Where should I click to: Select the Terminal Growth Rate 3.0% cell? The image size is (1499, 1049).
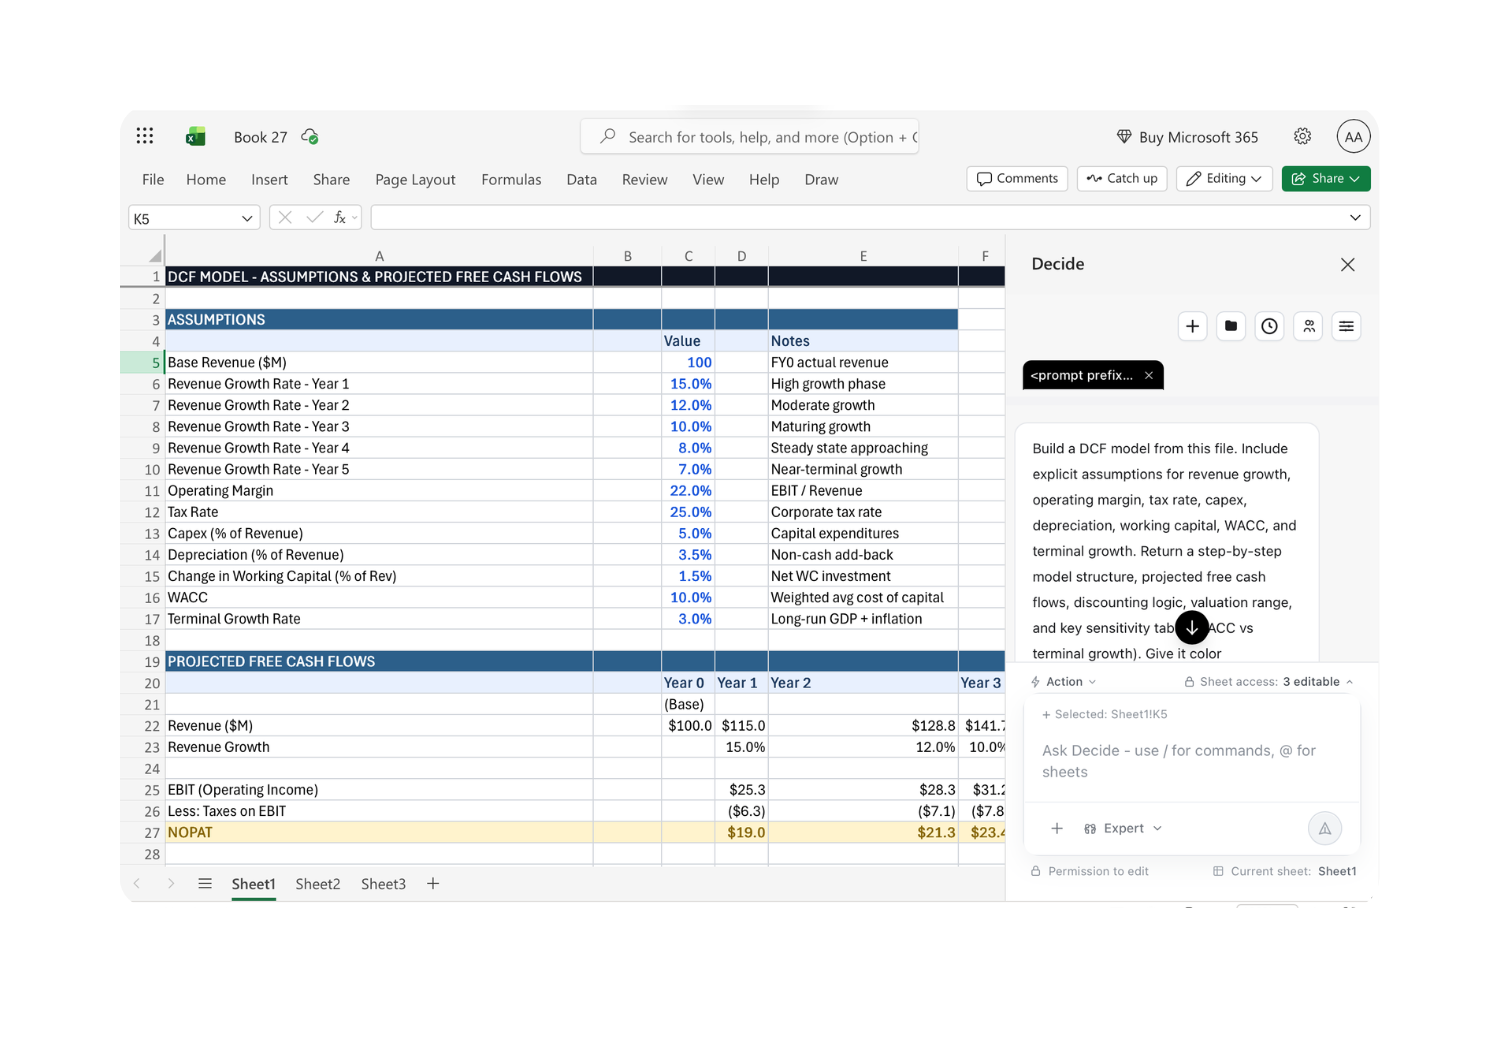[x=688, y=619]
